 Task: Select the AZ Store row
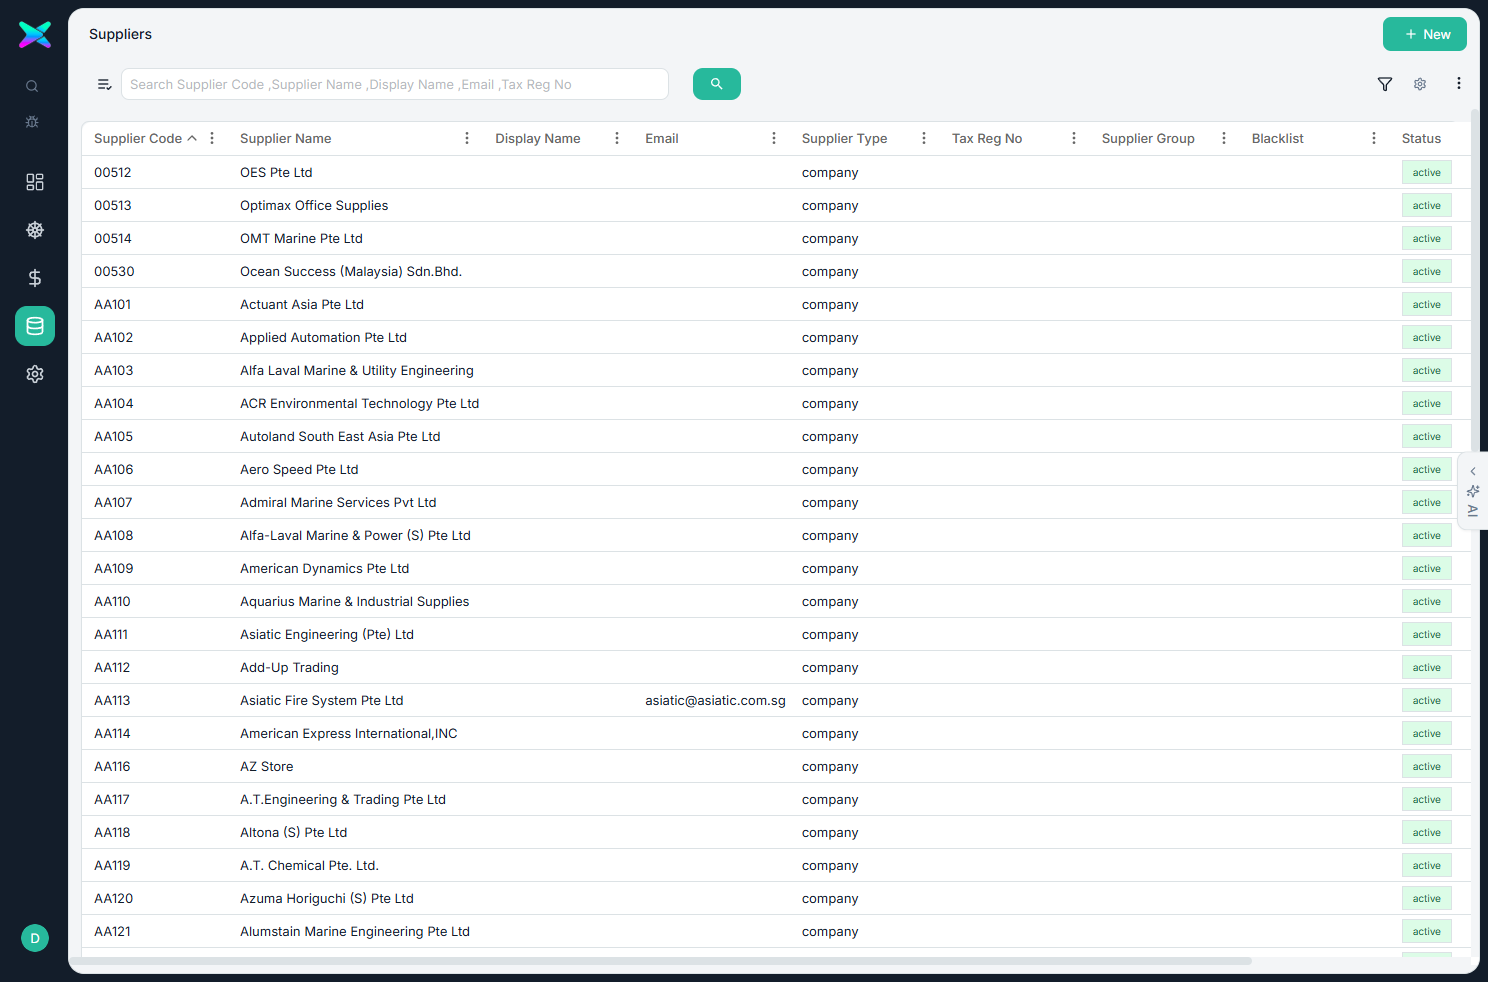click(x=776, y=766)
